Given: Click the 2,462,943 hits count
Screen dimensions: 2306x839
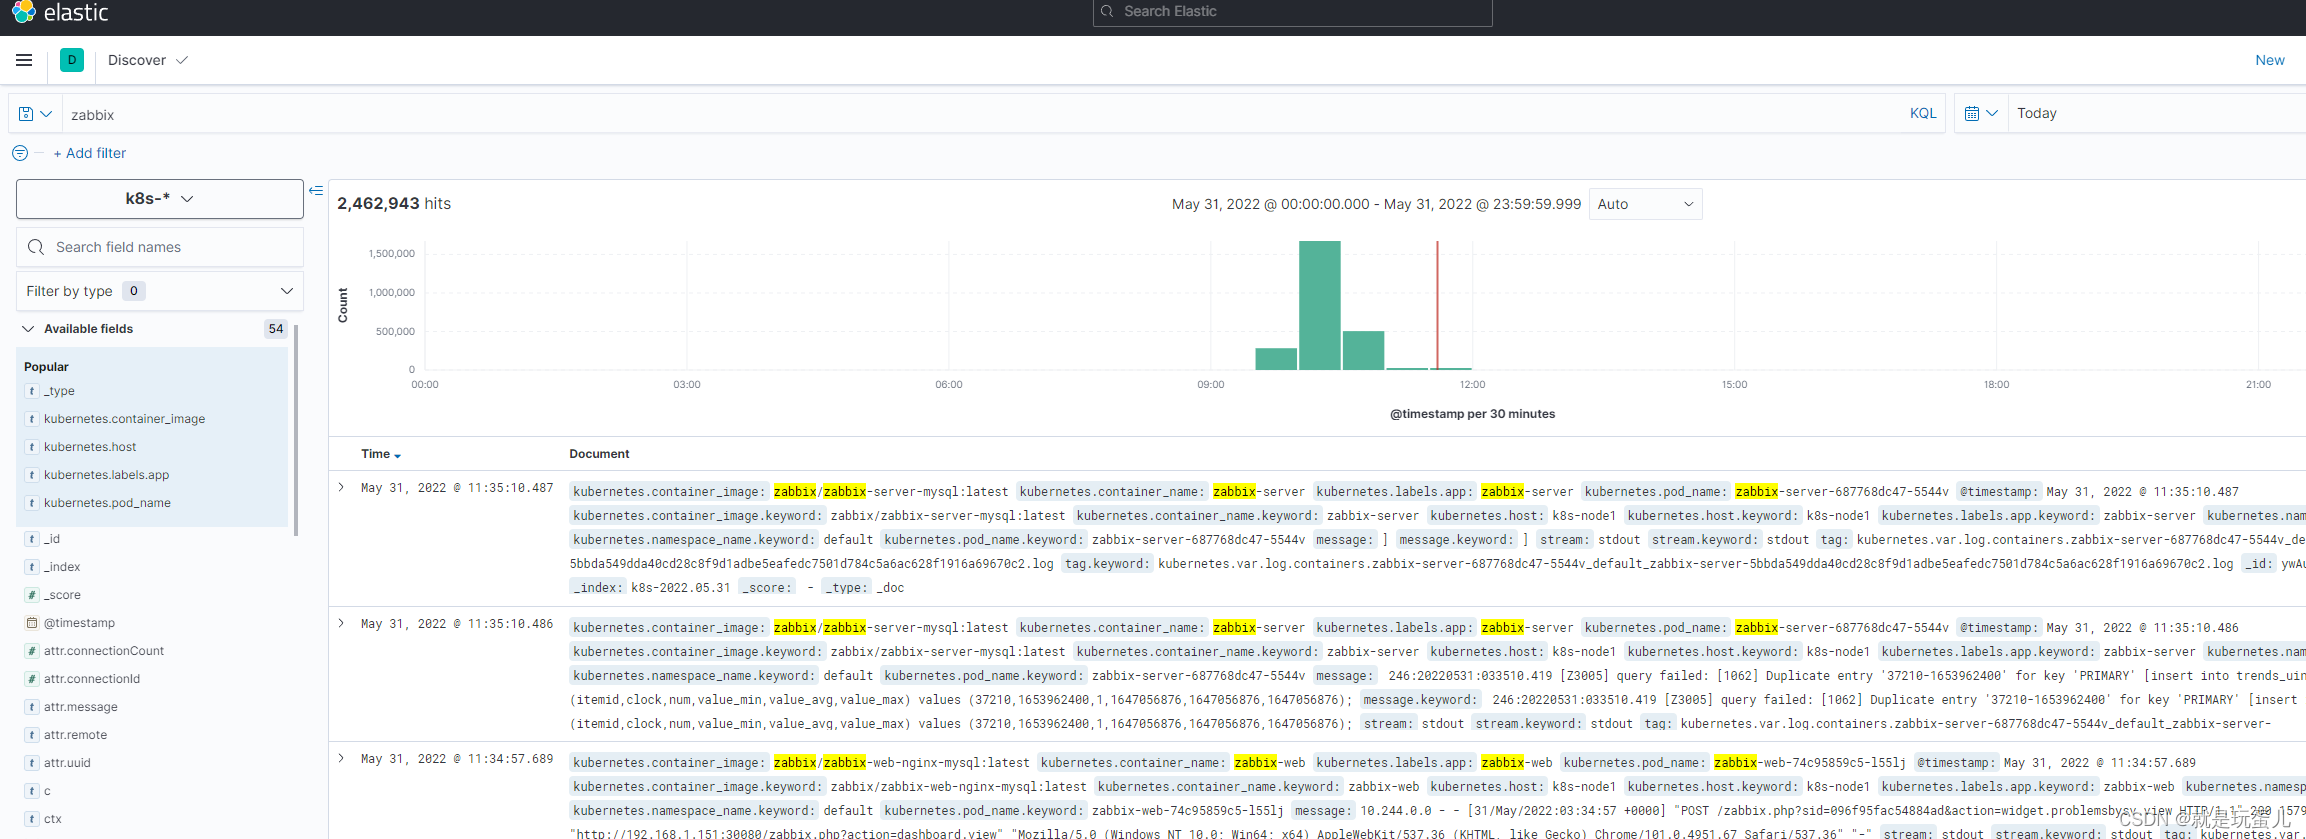Looking at the screenshot, I should pos(394,203).
